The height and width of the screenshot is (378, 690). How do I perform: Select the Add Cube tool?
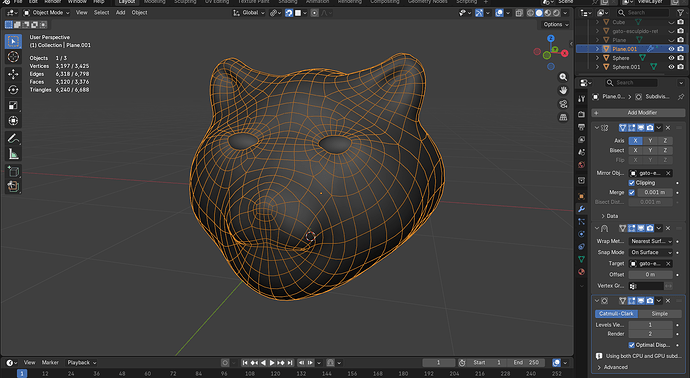point(13,171)
